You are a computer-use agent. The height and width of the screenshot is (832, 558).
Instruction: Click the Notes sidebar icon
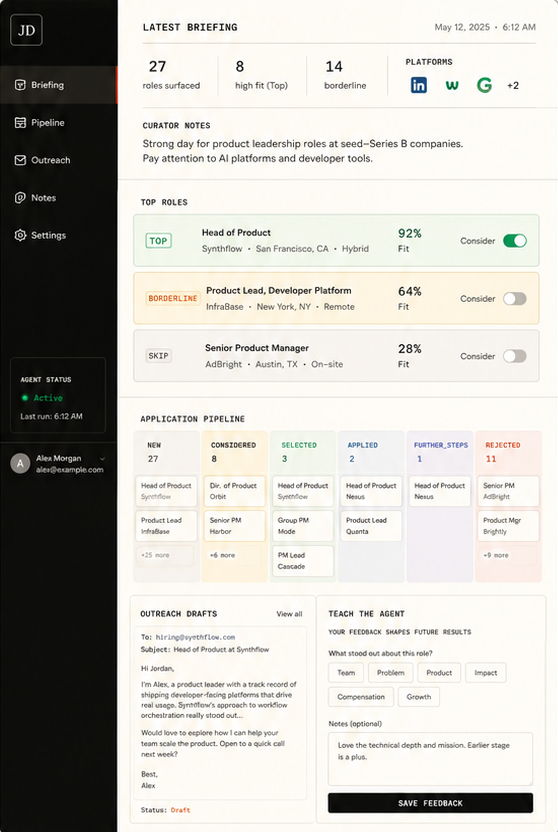[x=20, y=198]
